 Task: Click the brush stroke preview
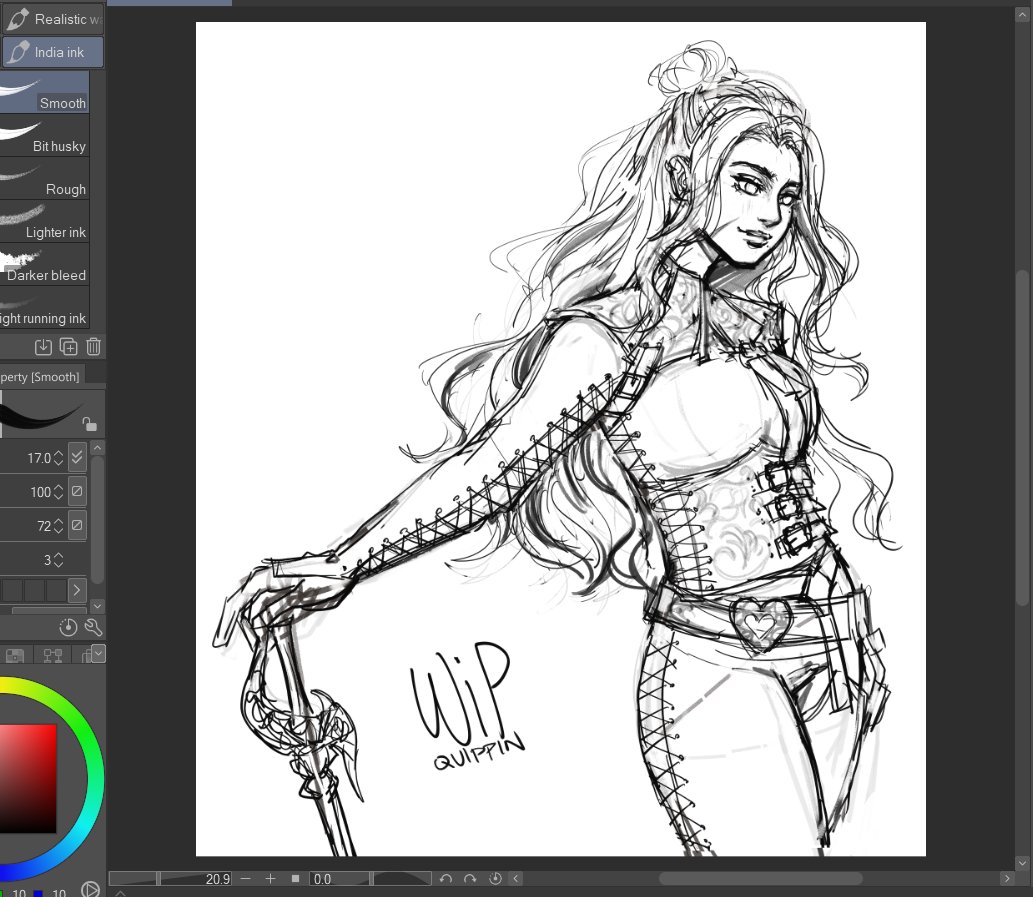click(41, 415)
